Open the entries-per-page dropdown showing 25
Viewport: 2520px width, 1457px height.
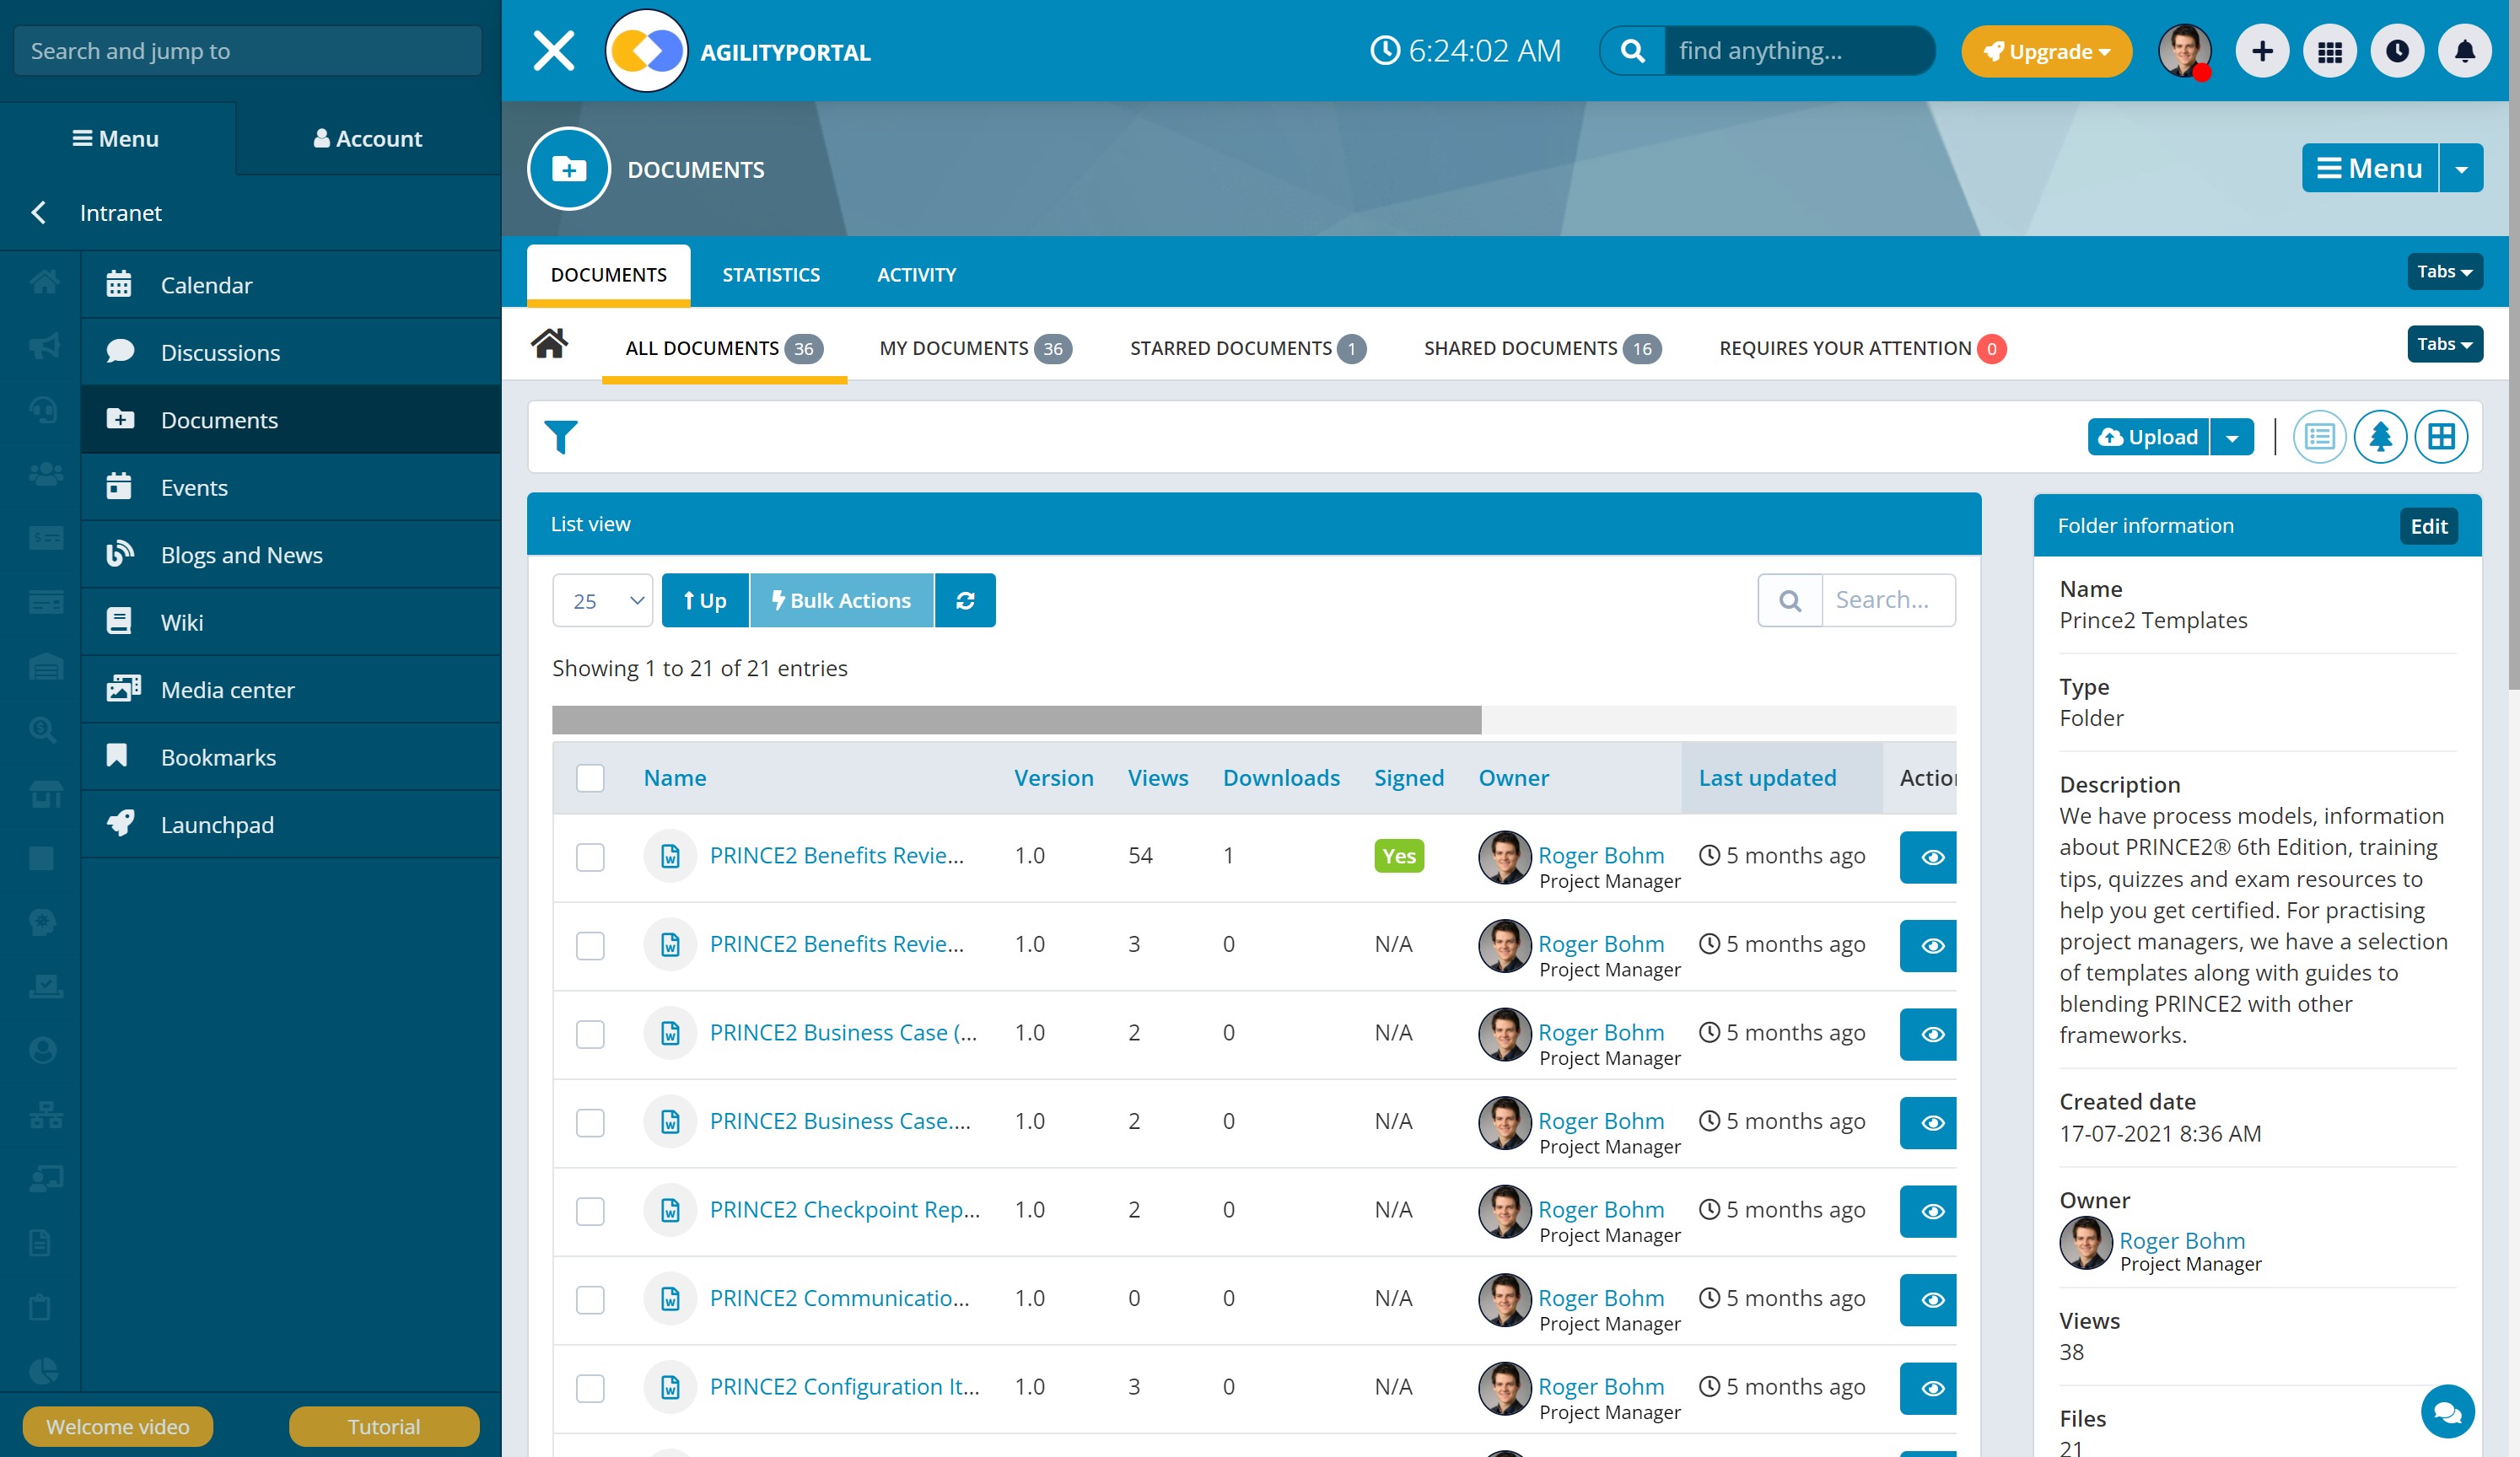pos(602,600)
